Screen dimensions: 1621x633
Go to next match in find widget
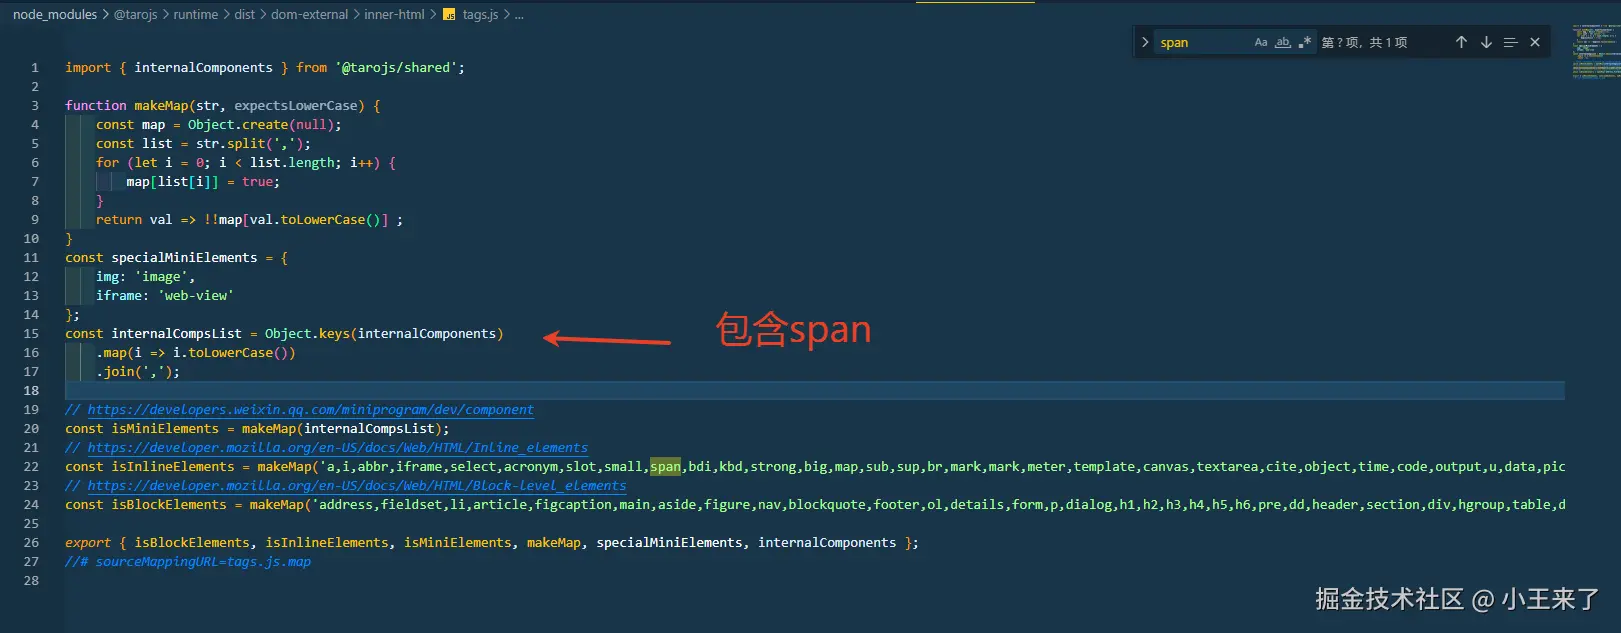point(1486,42)
